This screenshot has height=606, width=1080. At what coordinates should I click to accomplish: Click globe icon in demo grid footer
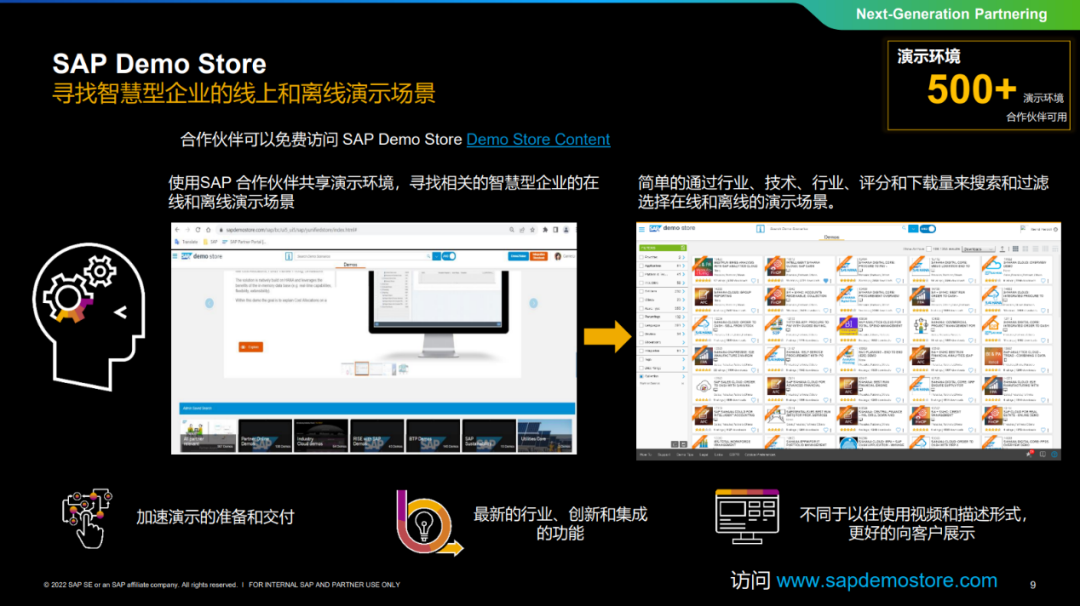point(1054,454)
